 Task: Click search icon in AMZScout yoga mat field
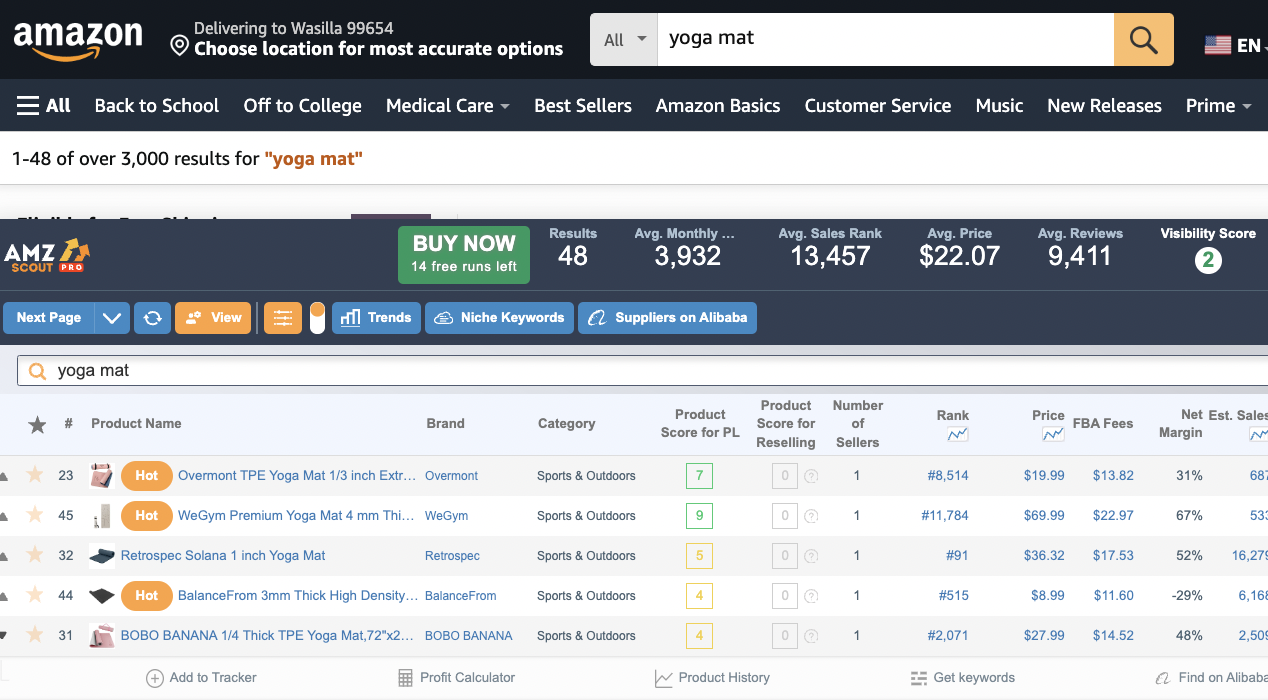pyautogui.click(x=38, y=371)
